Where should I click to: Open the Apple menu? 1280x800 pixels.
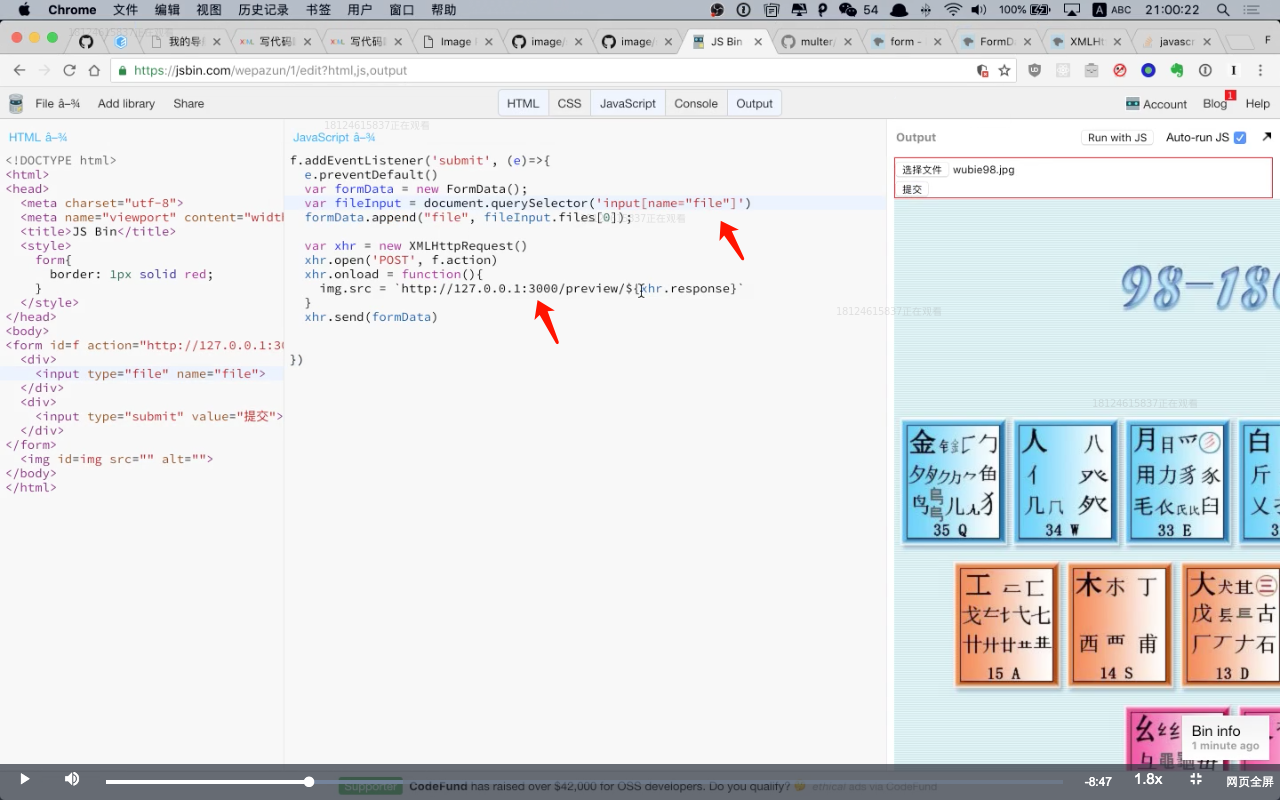(23, 10)
